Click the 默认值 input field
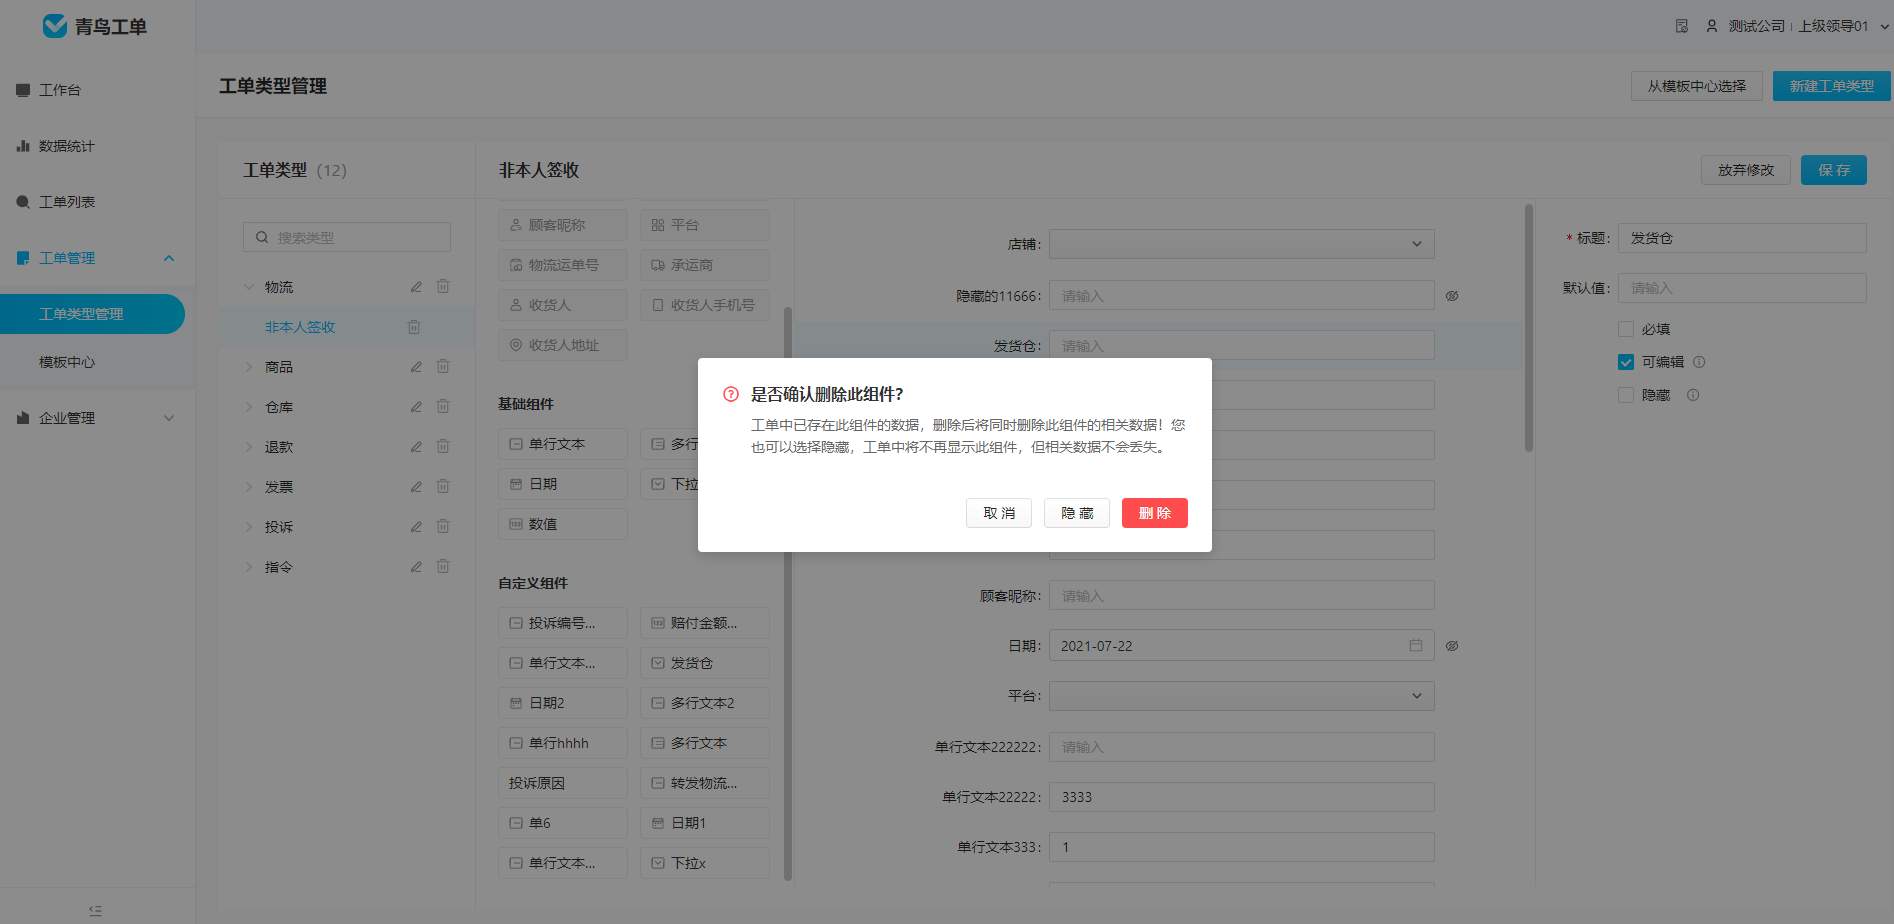1894x924 pixels. point(1742,288)
